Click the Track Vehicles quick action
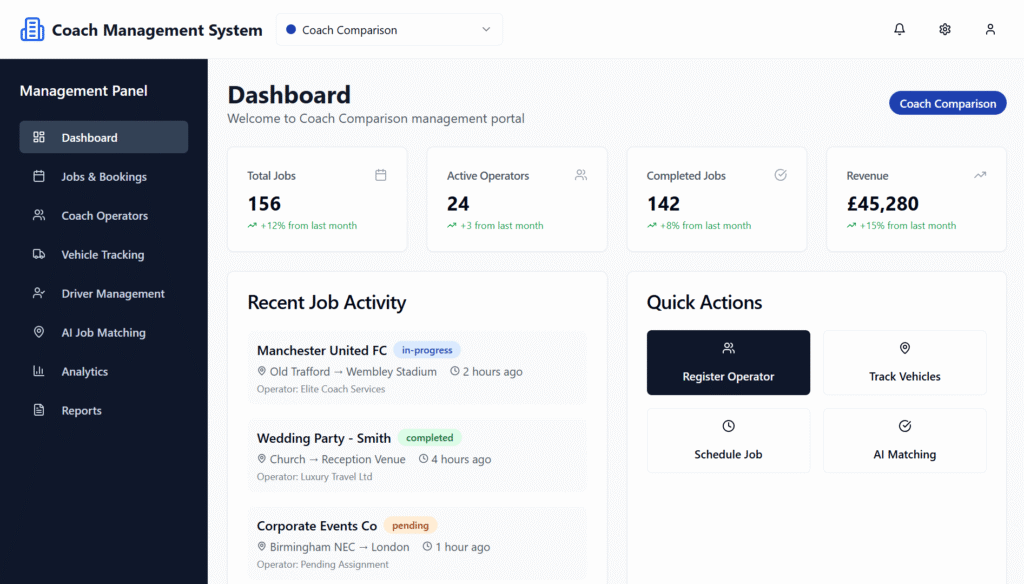 point(904,363)
